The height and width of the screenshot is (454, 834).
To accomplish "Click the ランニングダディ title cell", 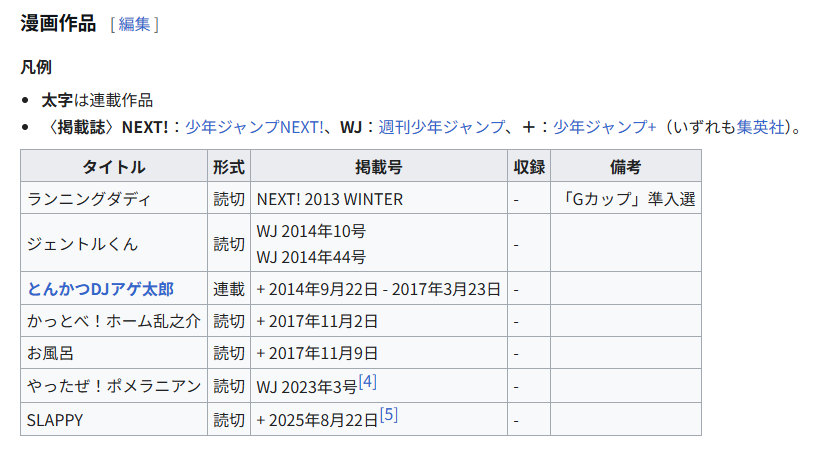I will click(x=90, y=199).
